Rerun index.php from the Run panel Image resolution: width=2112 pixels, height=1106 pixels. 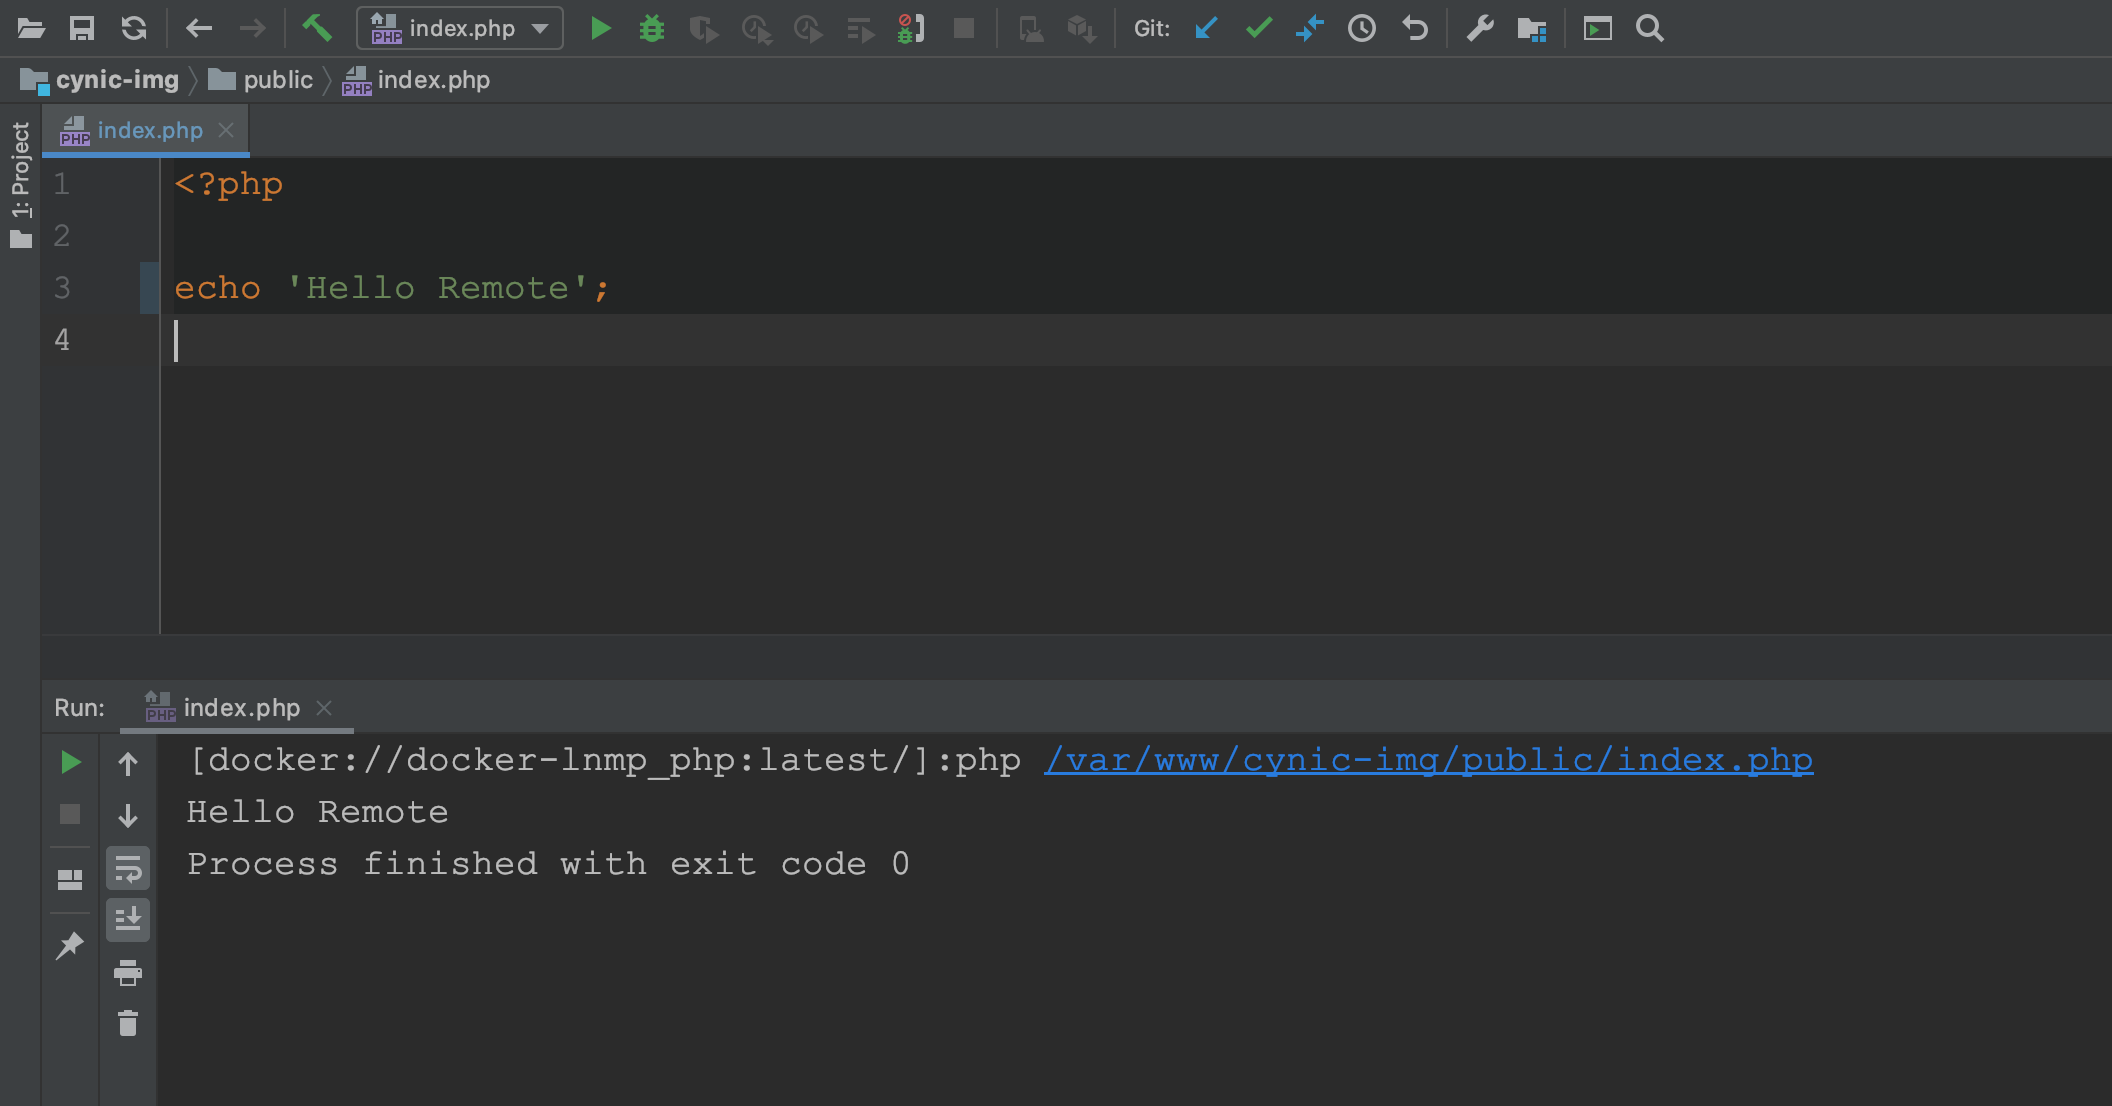(70, 763)
